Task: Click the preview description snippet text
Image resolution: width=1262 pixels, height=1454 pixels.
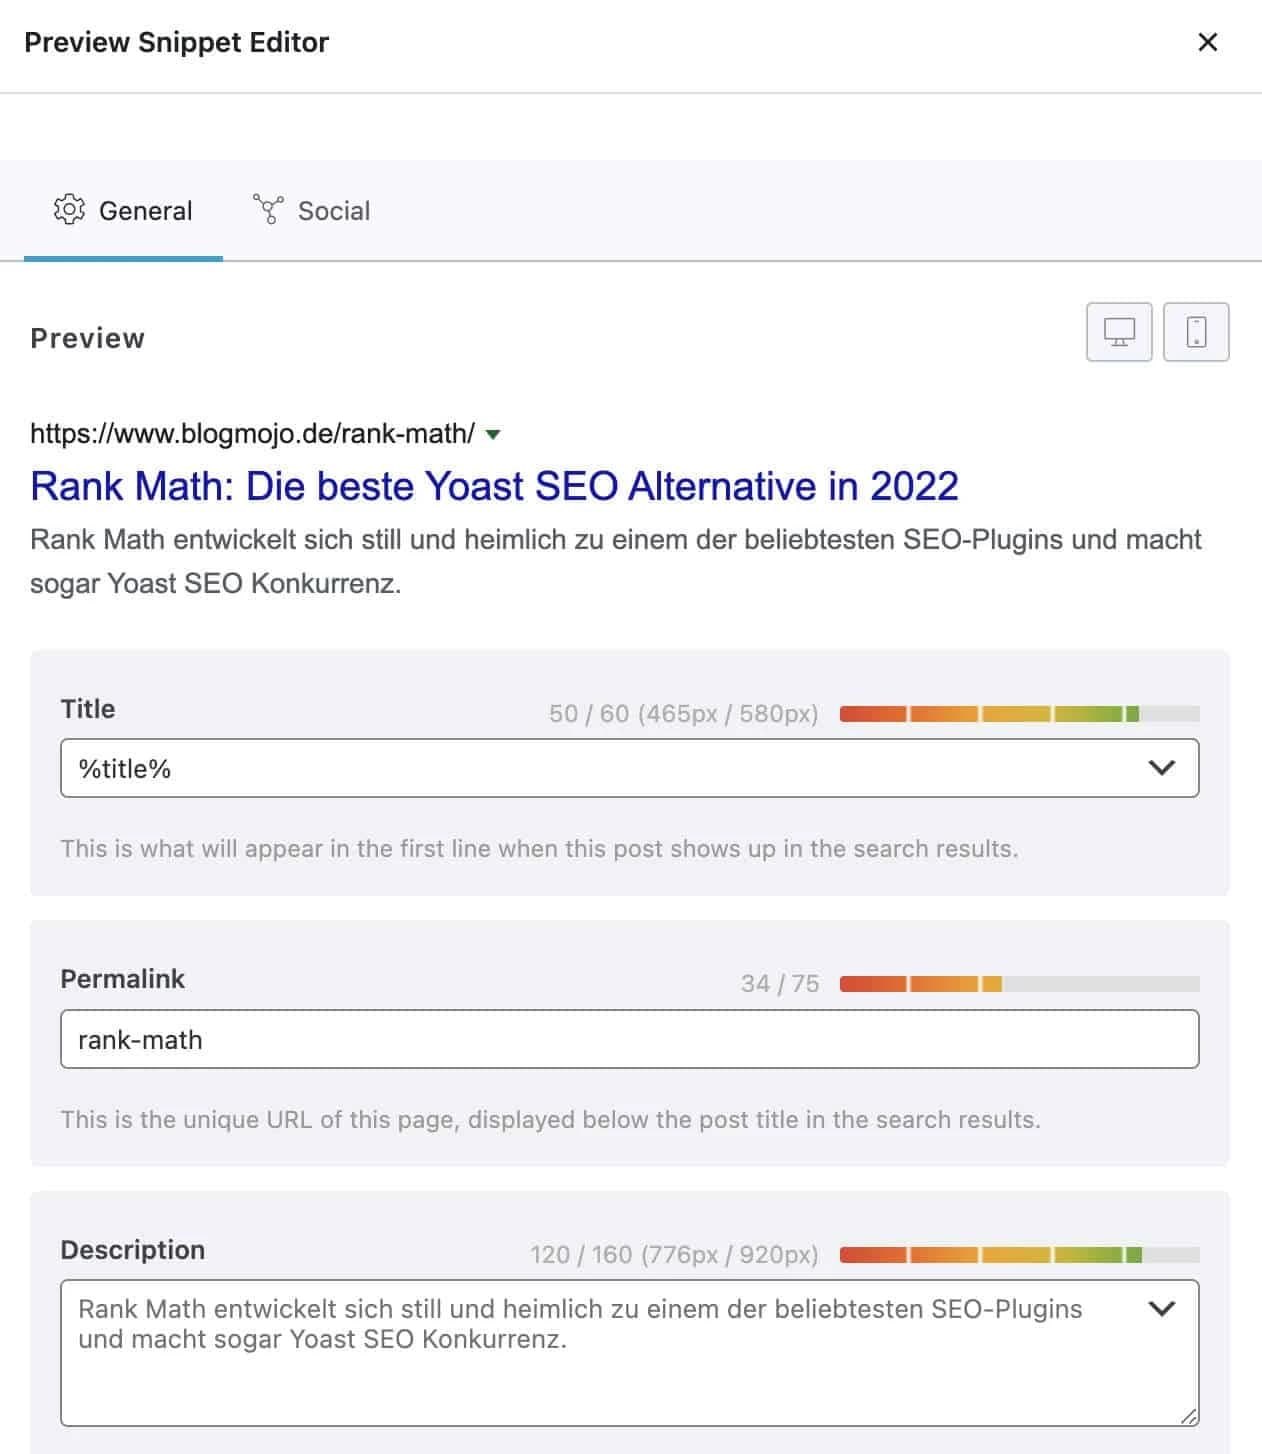Action: pyautogui.click(x=615, y=561)
